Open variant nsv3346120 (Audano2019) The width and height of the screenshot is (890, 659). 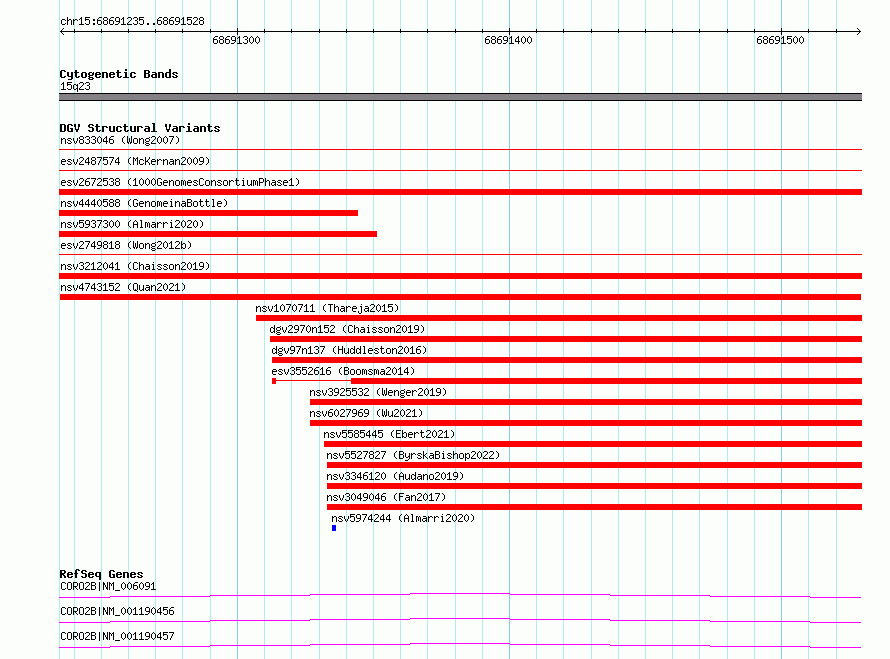(x=394, y=476)
